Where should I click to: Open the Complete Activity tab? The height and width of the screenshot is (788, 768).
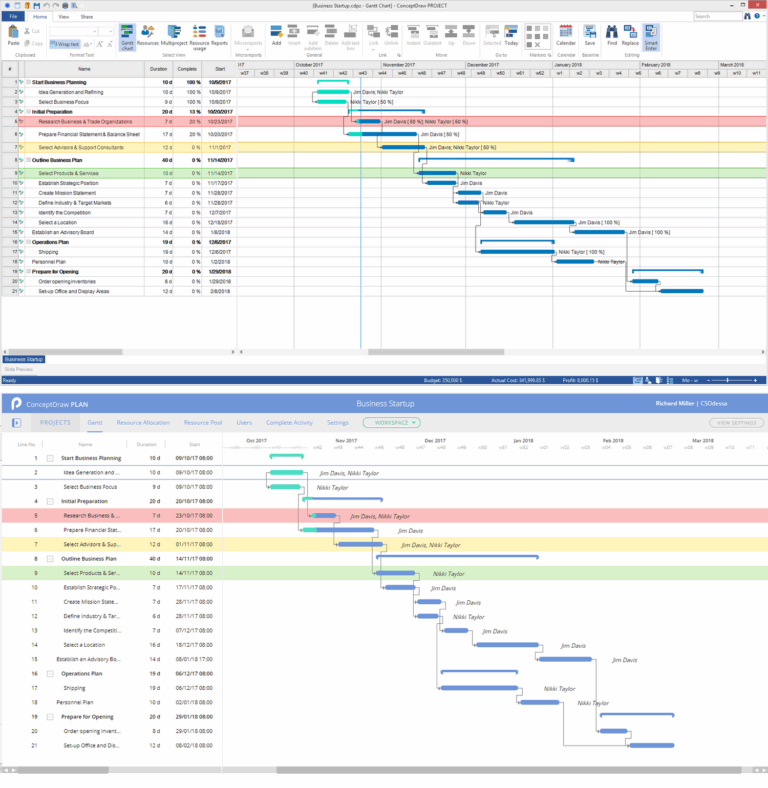point(289,423)
